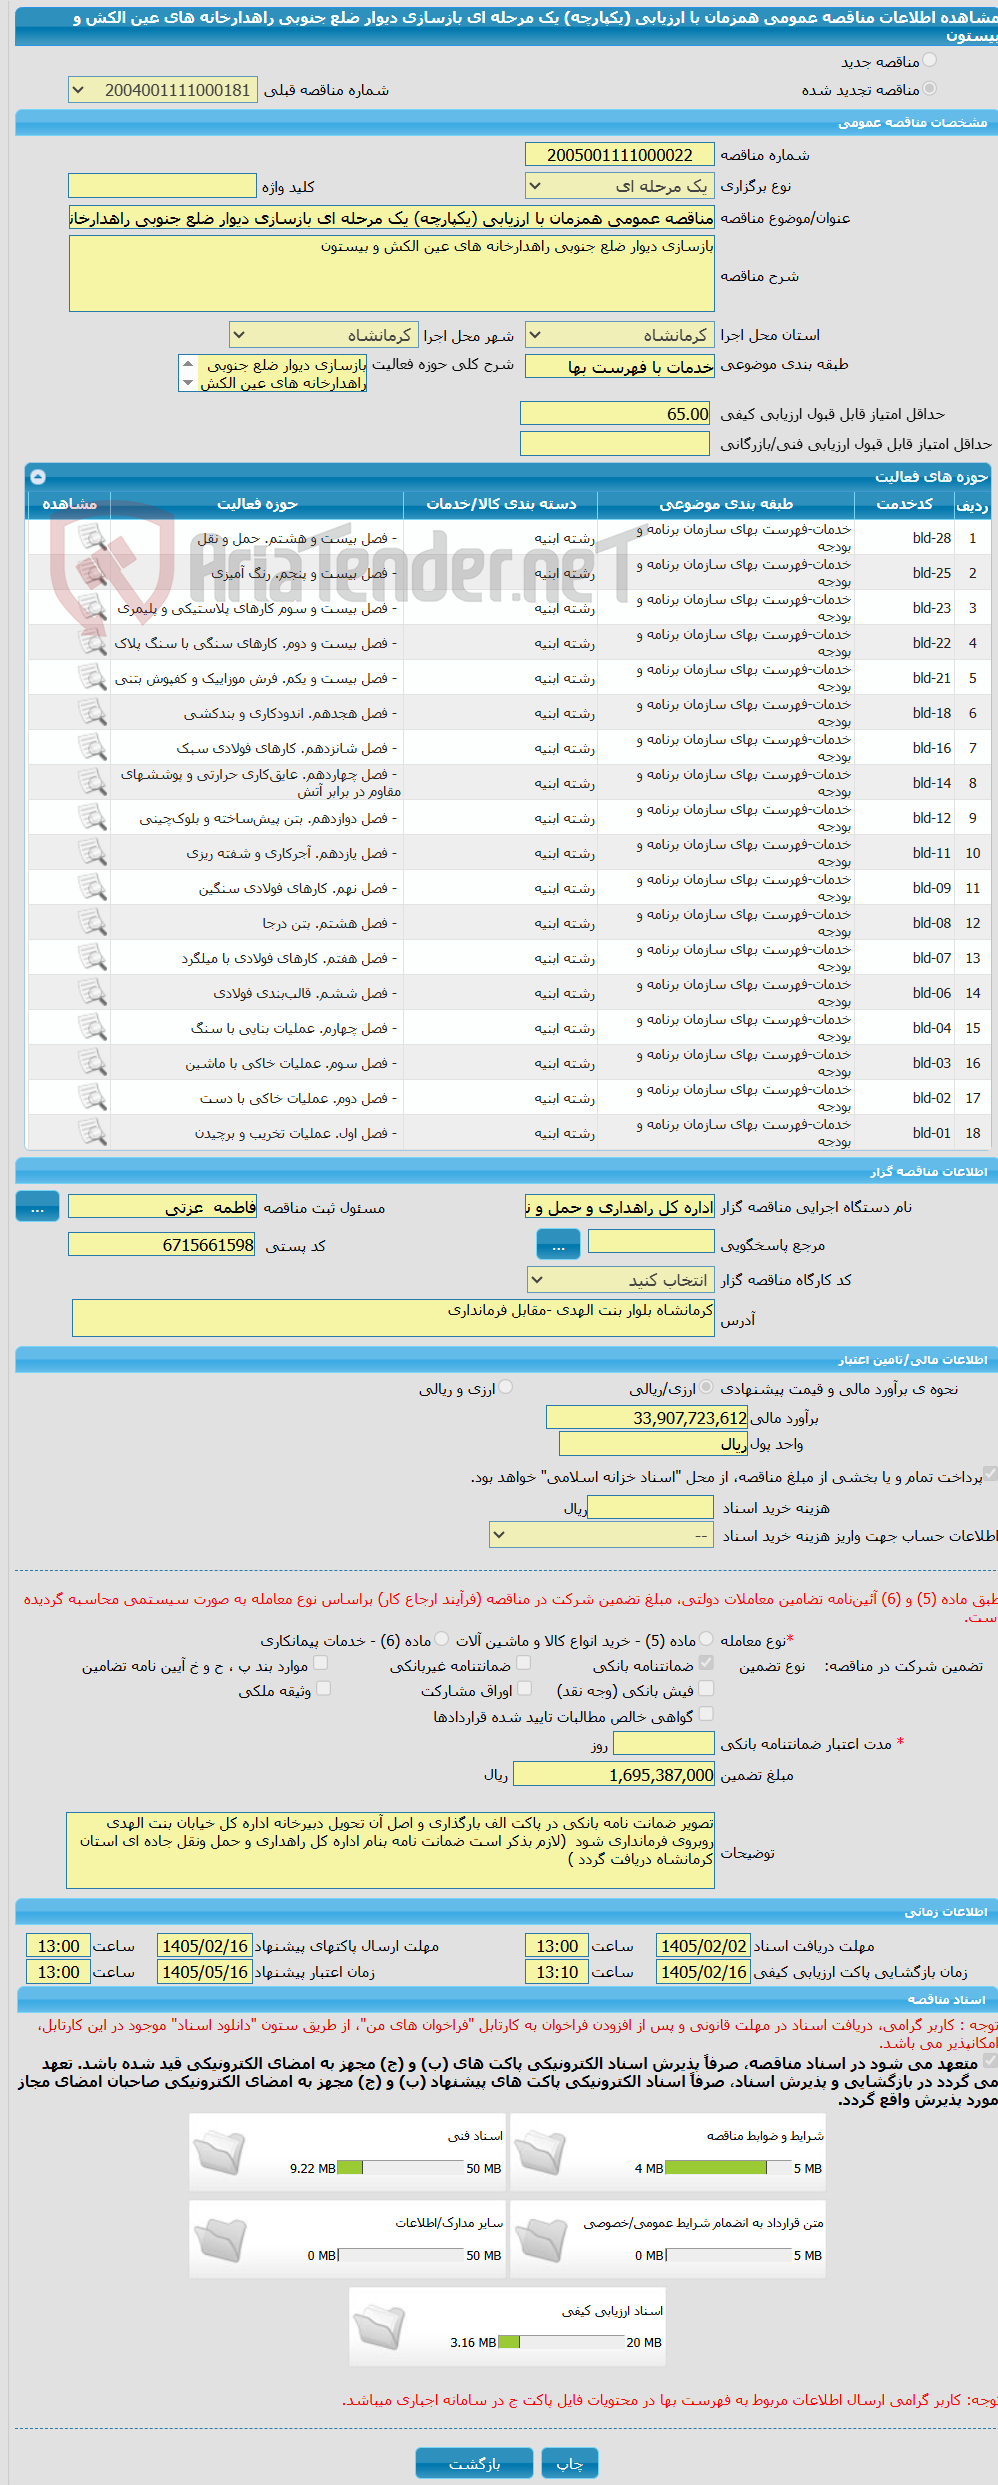Open view icon for row bld-18
This screenshot has height=2485, width=998.
pyautogui.click(x=92, y=713)
